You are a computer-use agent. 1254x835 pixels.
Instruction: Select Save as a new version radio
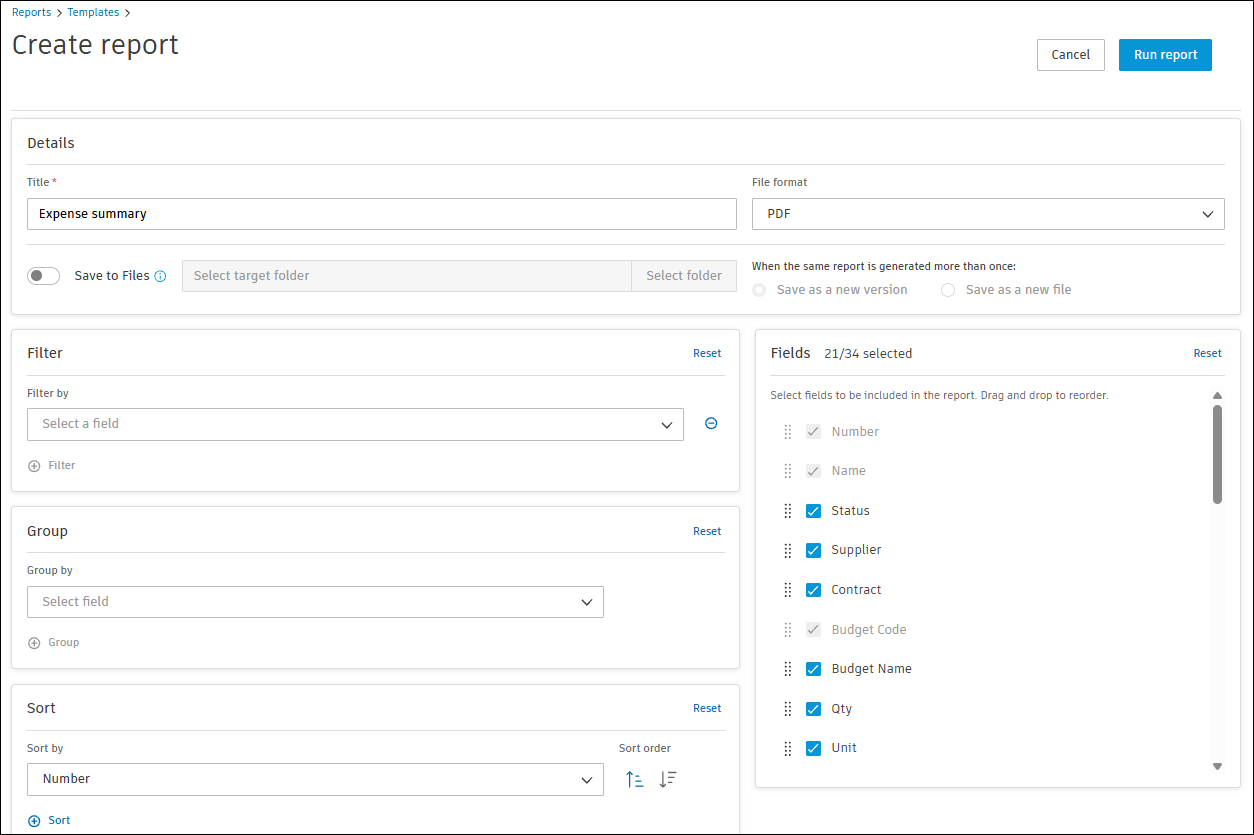[759, 290]
